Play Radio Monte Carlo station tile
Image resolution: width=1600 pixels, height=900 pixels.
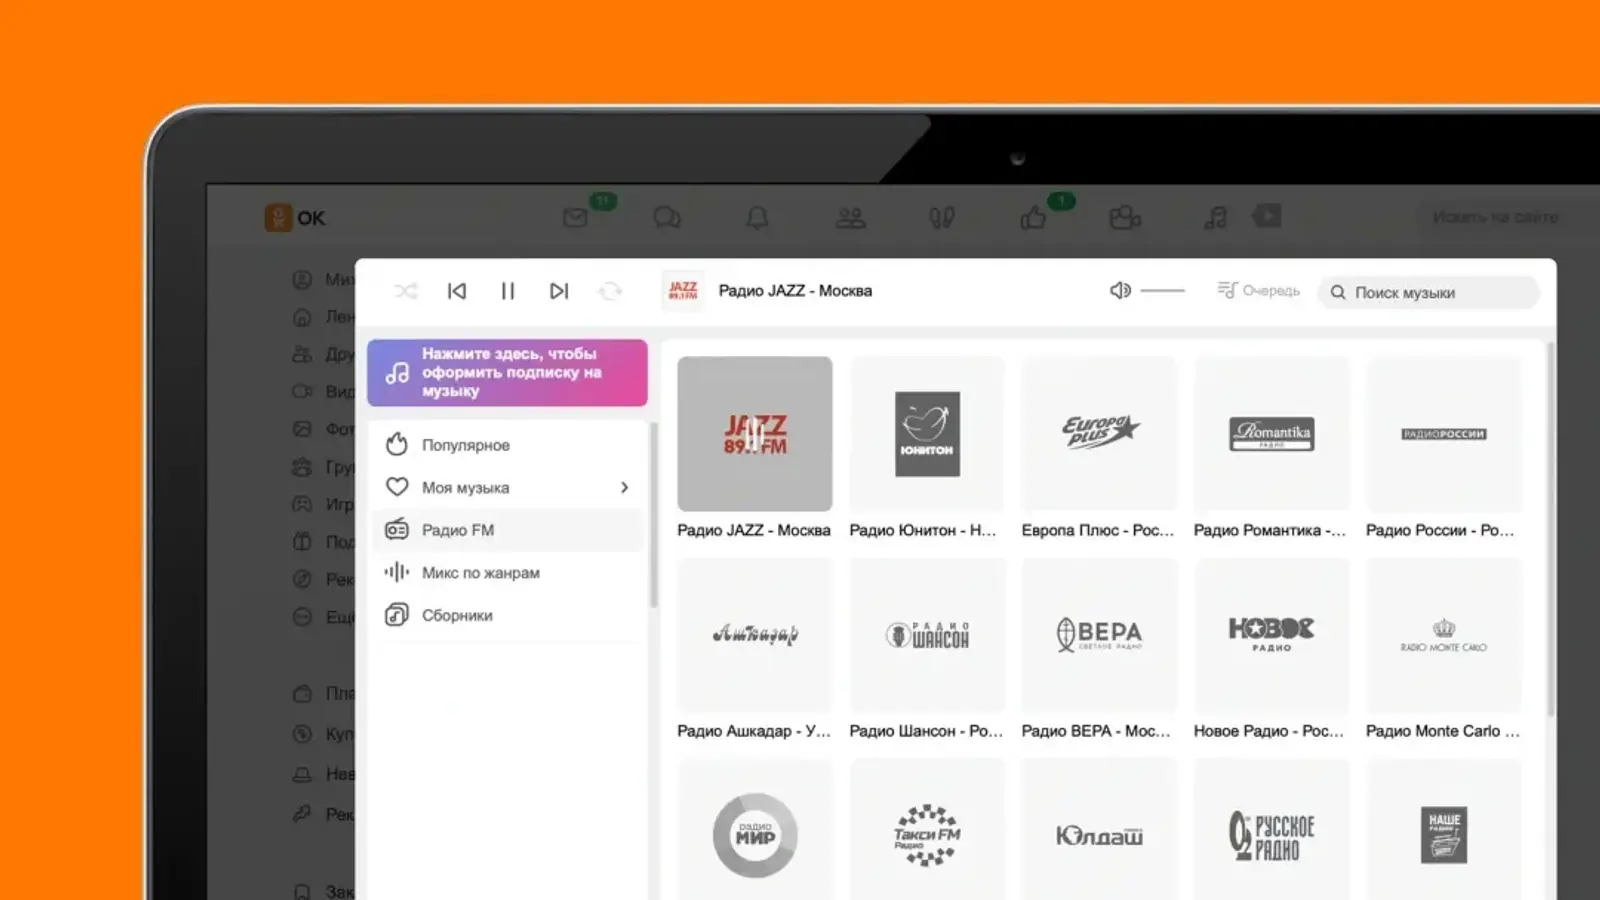[x=1443, y=635]
